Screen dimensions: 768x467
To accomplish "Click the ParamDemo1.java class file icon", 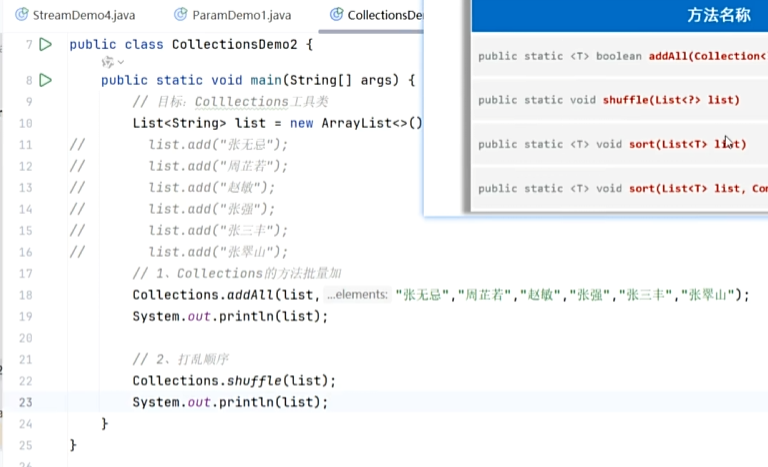I will point(181,15).
